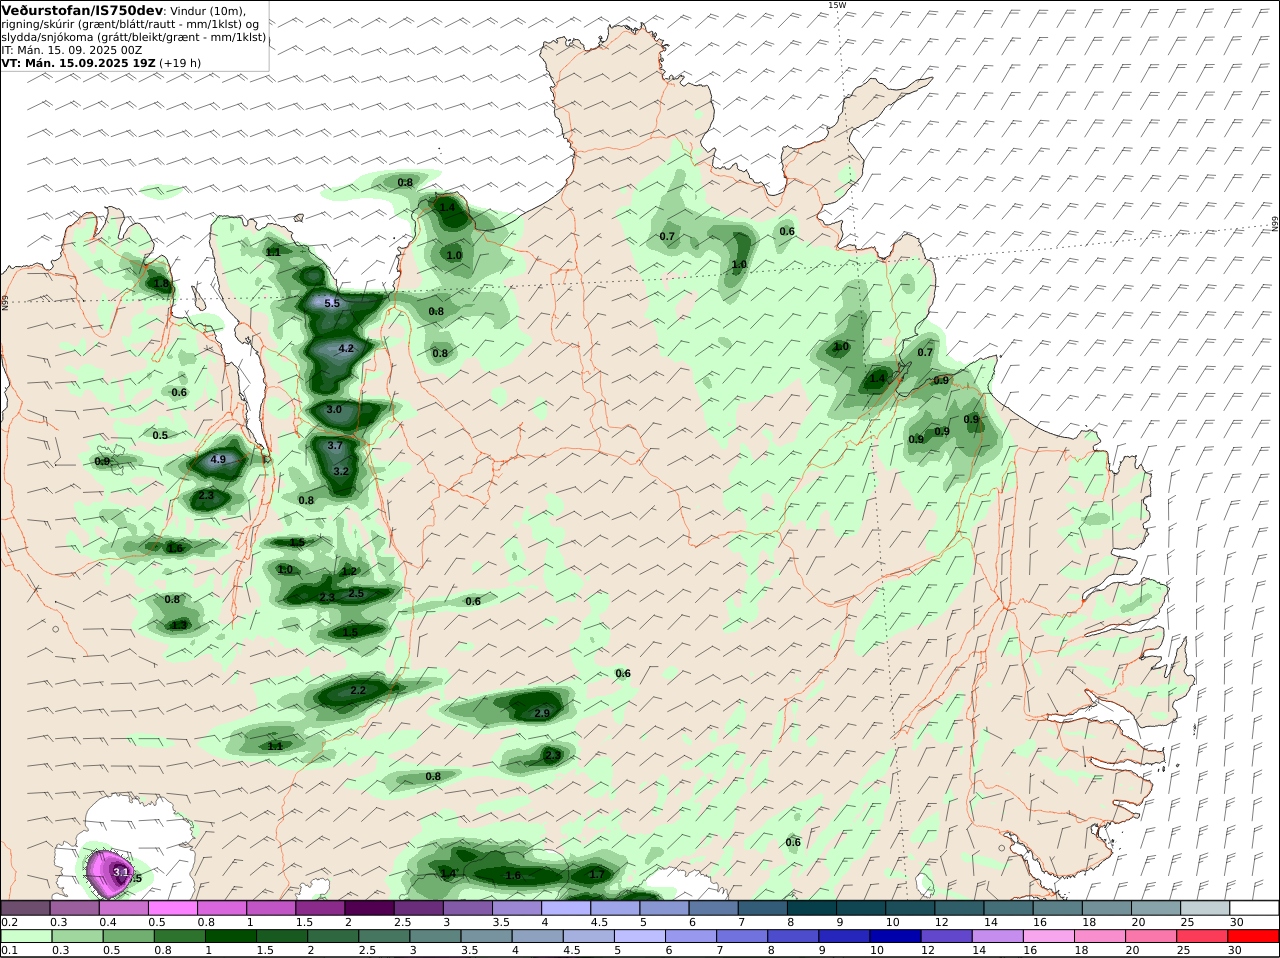Click the 4.2 precipitation value
Image resolution: width=1280 pixels, height=958 pixels.
[x=346, y=348]
